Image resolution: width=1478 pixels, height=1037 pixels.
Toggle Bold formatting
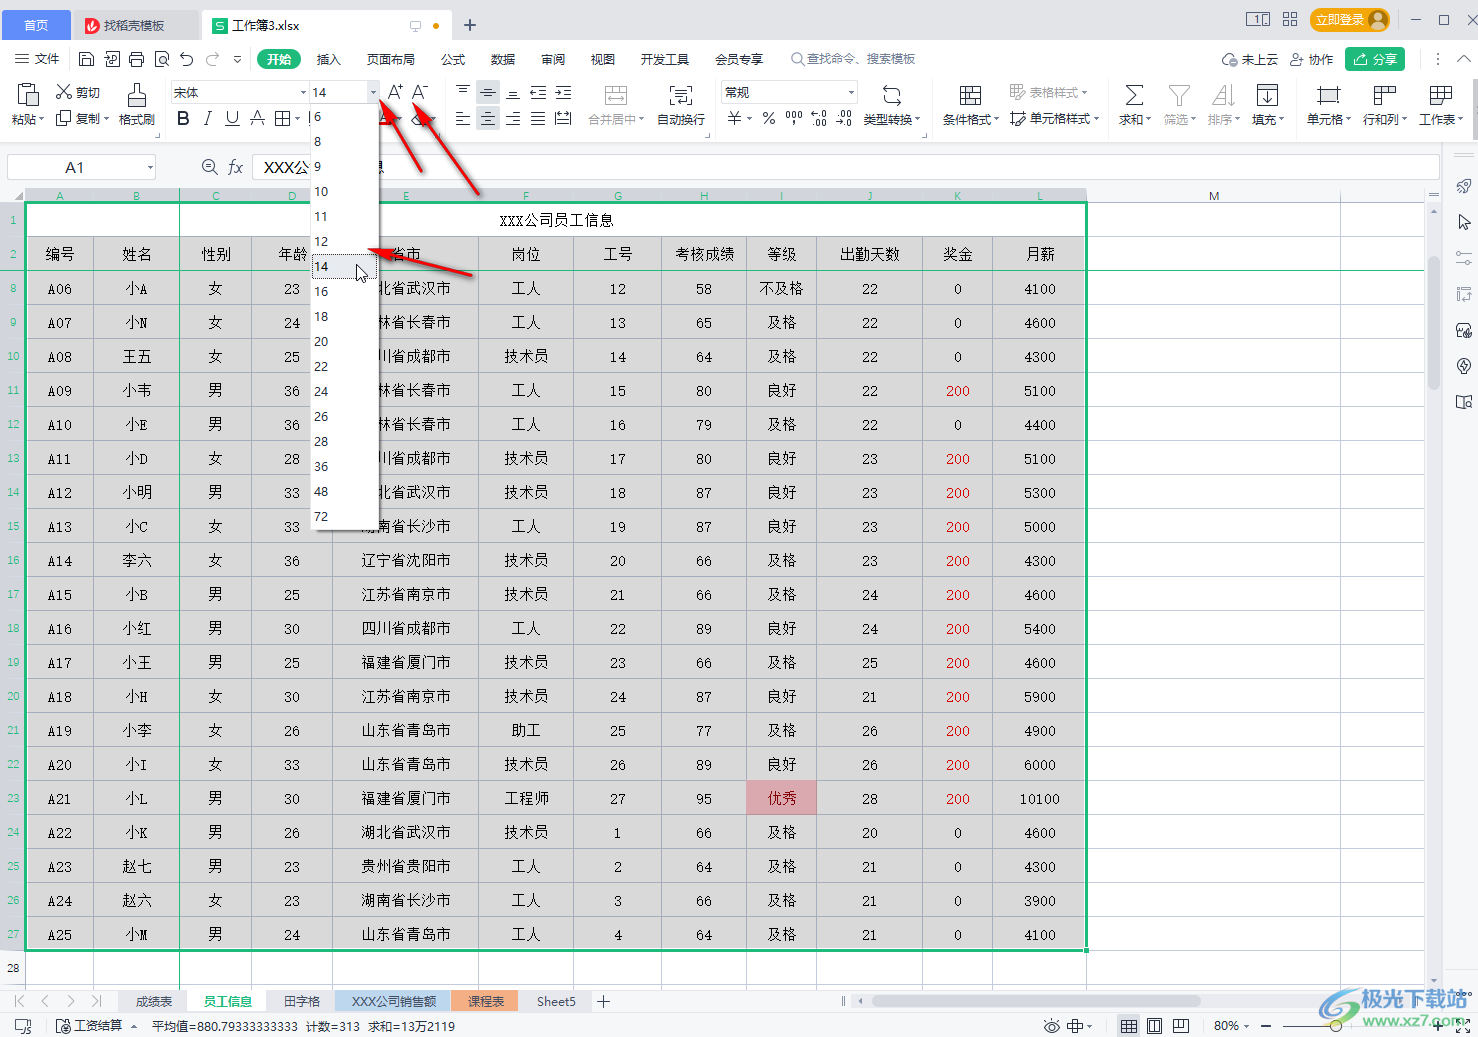(183, 119)
